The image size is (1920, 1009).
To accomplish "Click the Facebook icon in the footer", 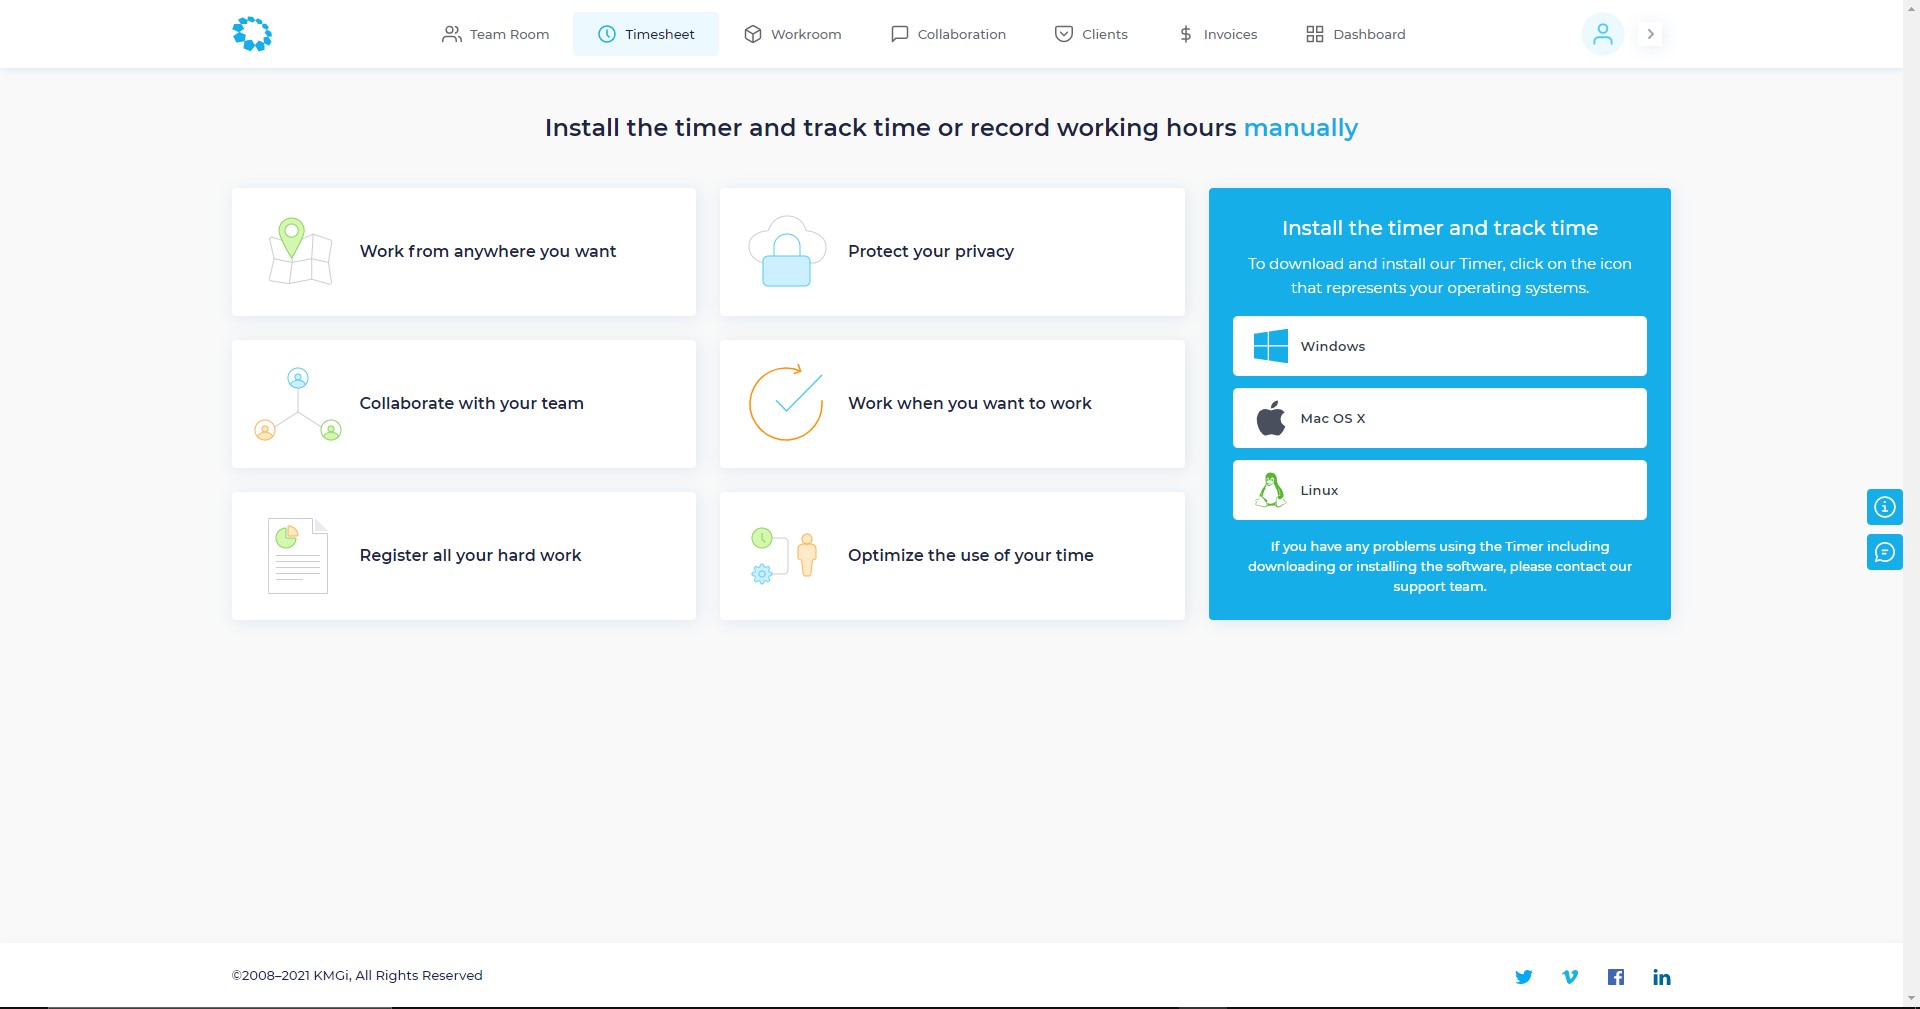I will pos(1616,977).
